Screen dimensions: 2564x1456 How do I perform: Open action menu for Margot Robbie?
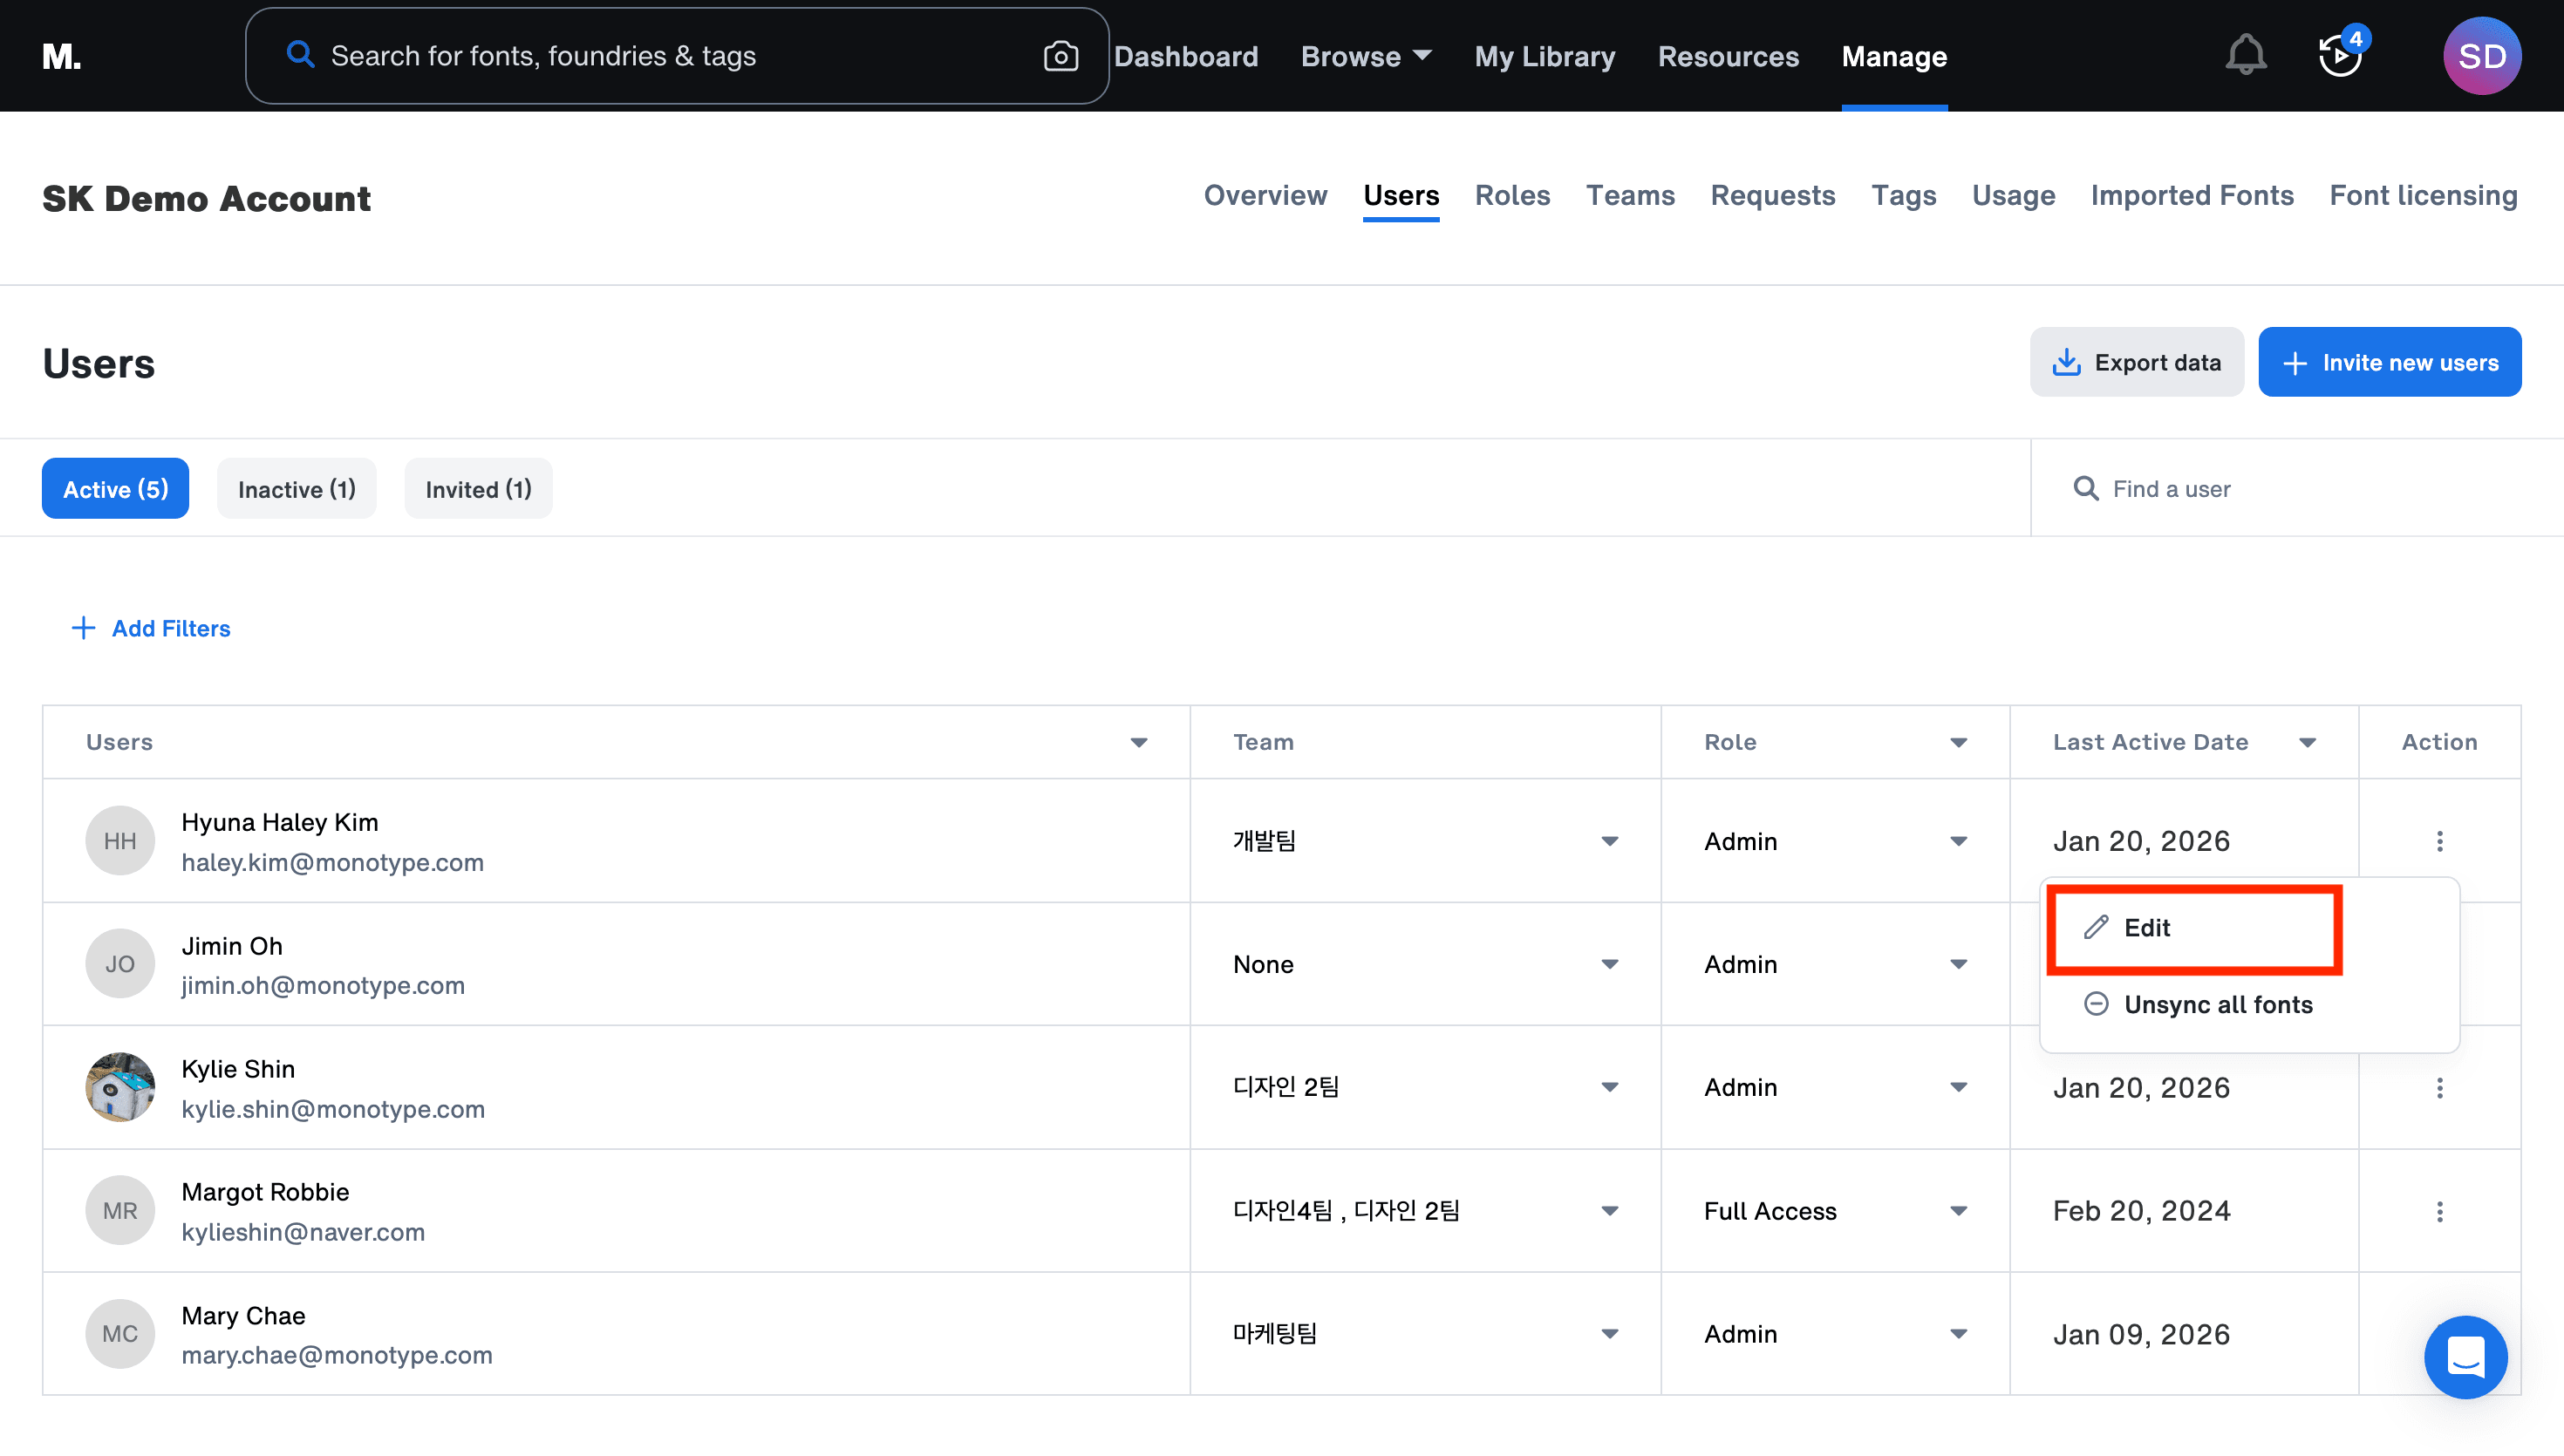point(2439,1211)
